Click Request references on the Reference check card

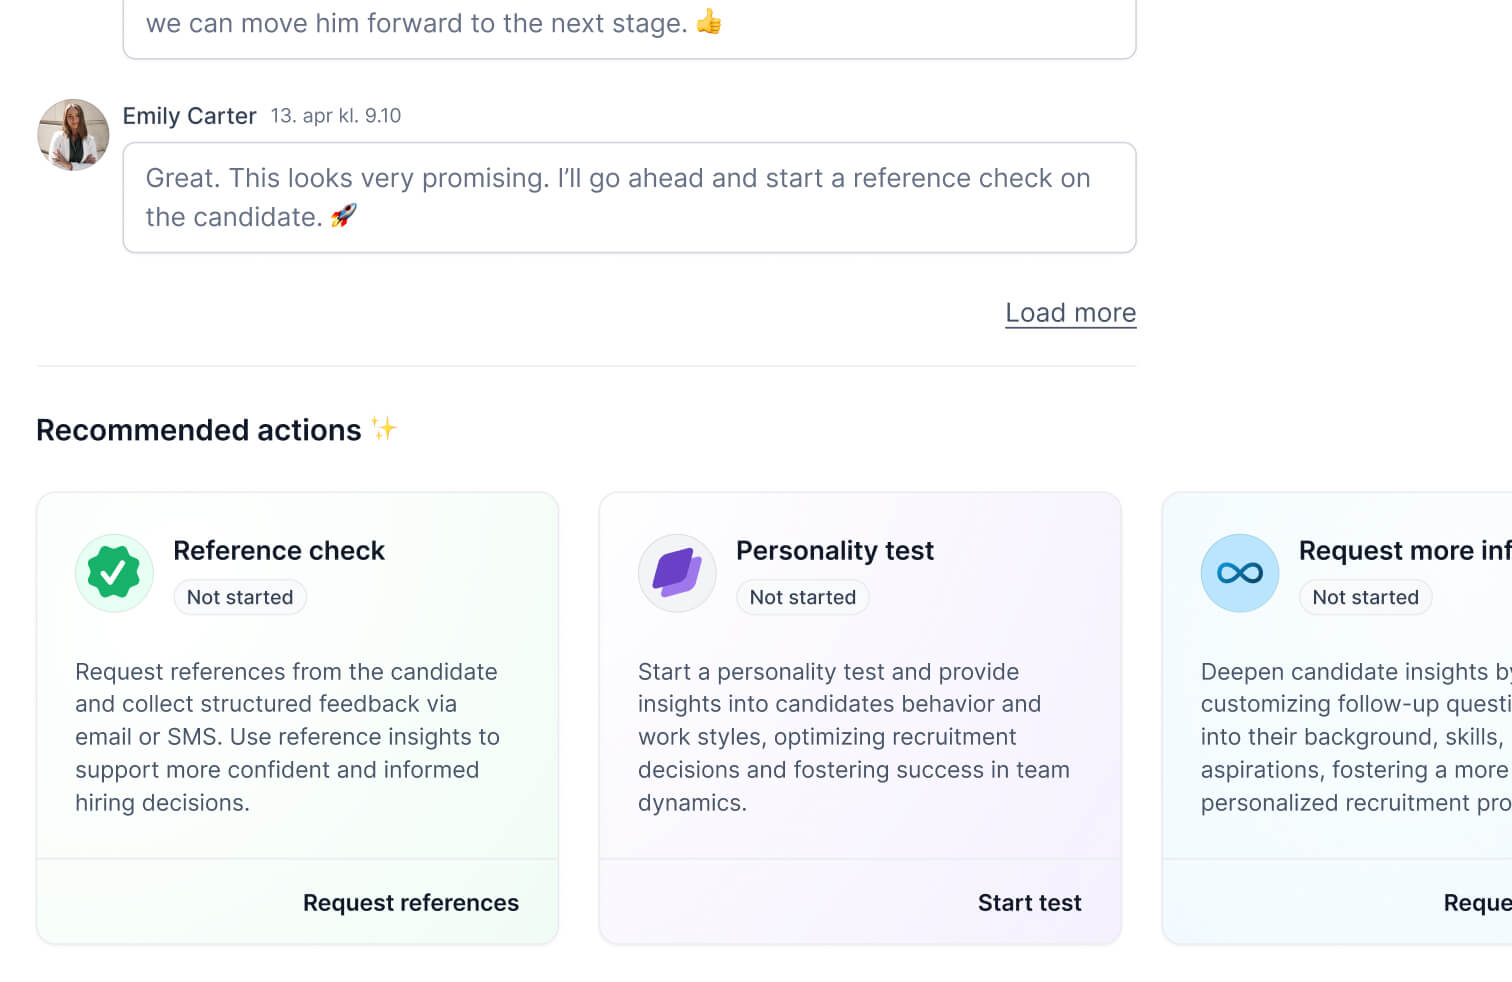411,902
